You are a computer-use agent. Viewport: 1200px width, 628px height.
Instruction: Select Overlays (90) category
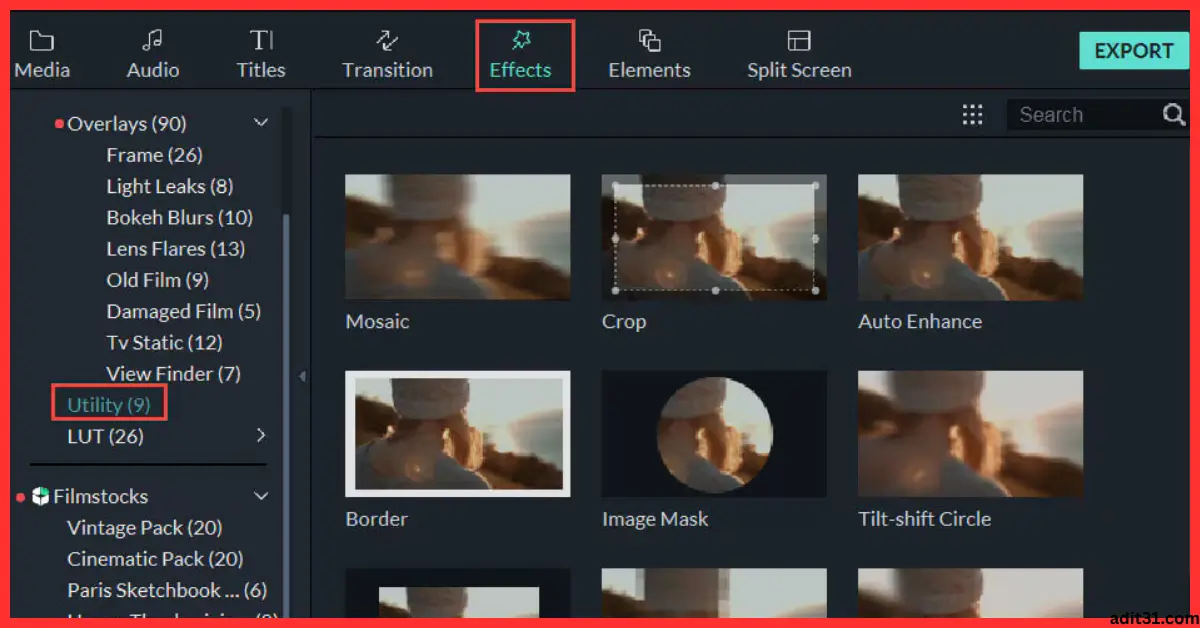[127, 124]
